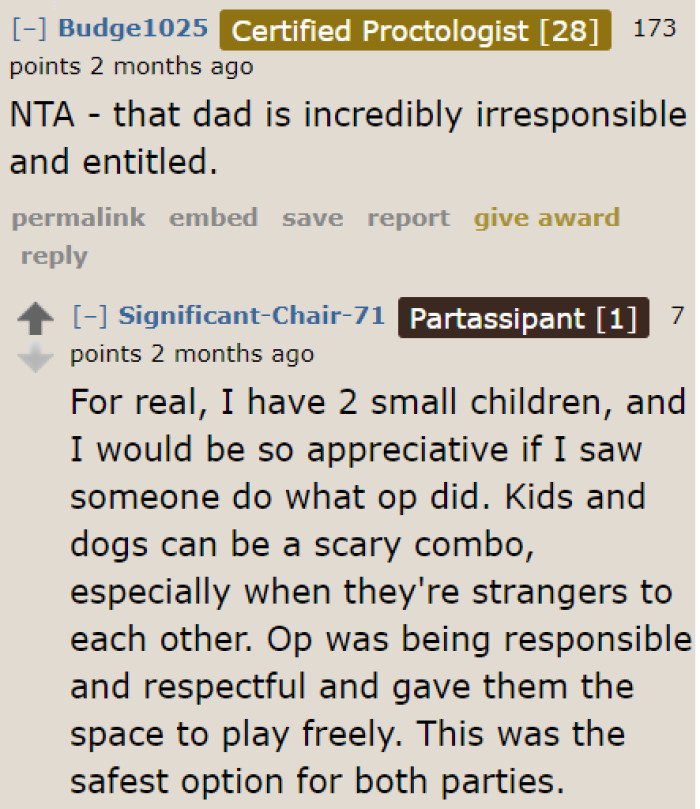Click the permalink link
Screen dimensions: 700x809
[78, 217]
